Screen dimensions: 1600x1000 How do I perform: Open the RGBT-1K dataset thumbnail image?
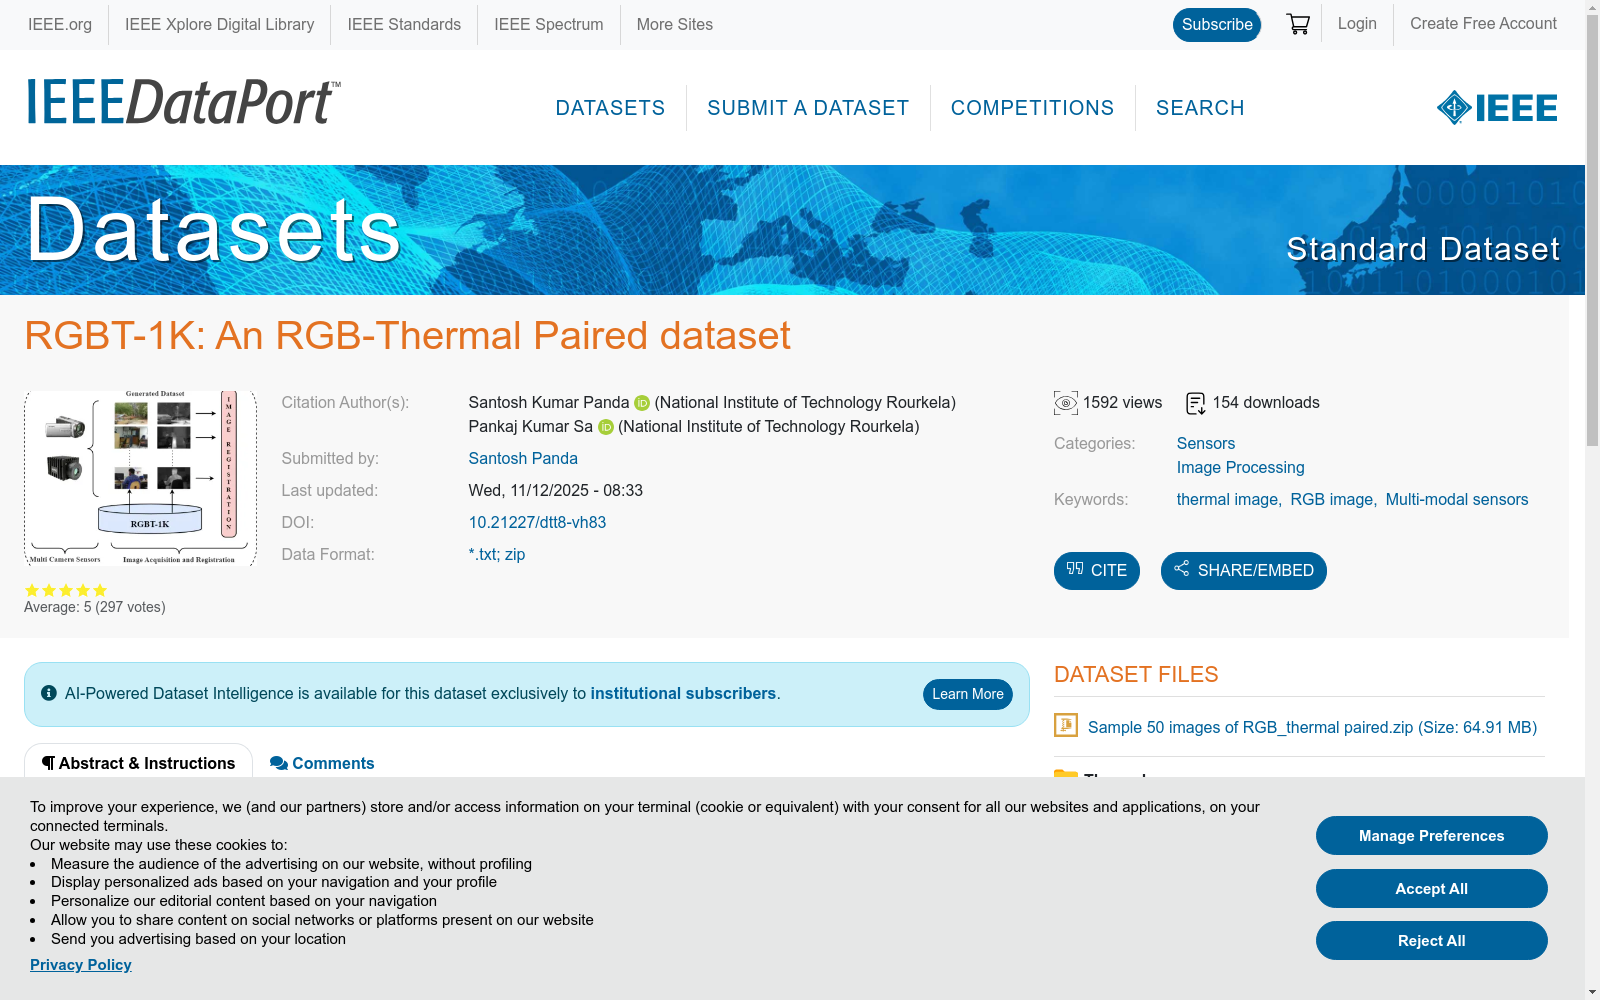(x=140, y=478)
